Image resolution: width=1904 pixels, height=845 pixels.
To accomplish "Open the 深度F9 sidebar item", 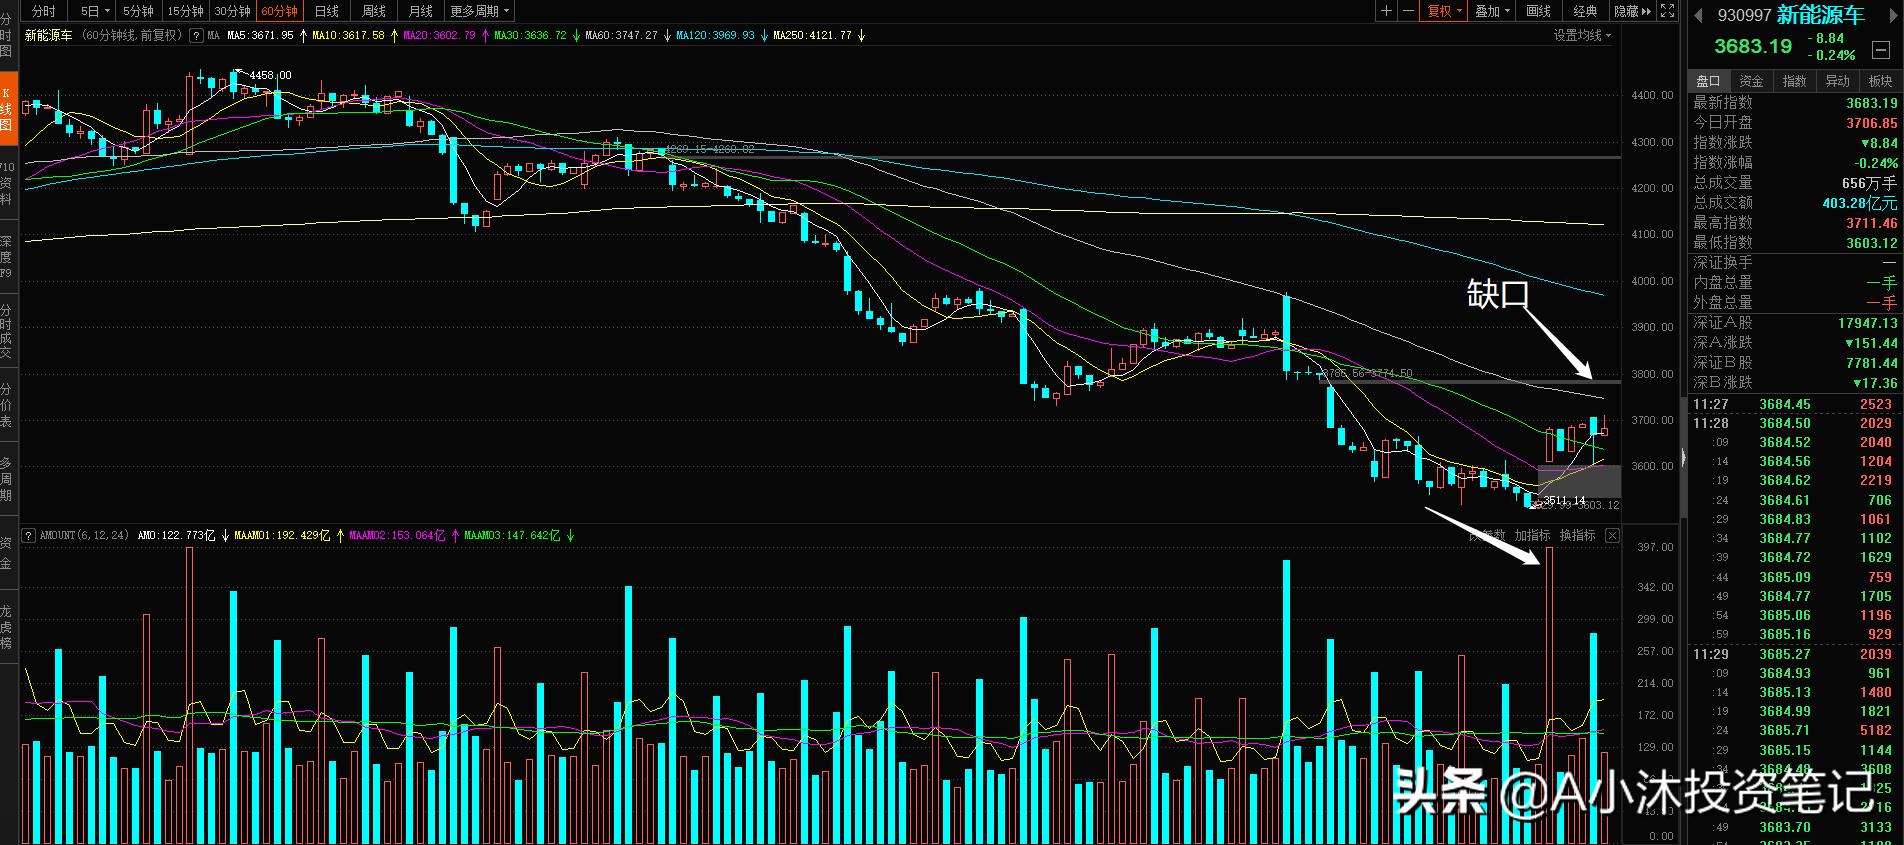I will [8, 256].
